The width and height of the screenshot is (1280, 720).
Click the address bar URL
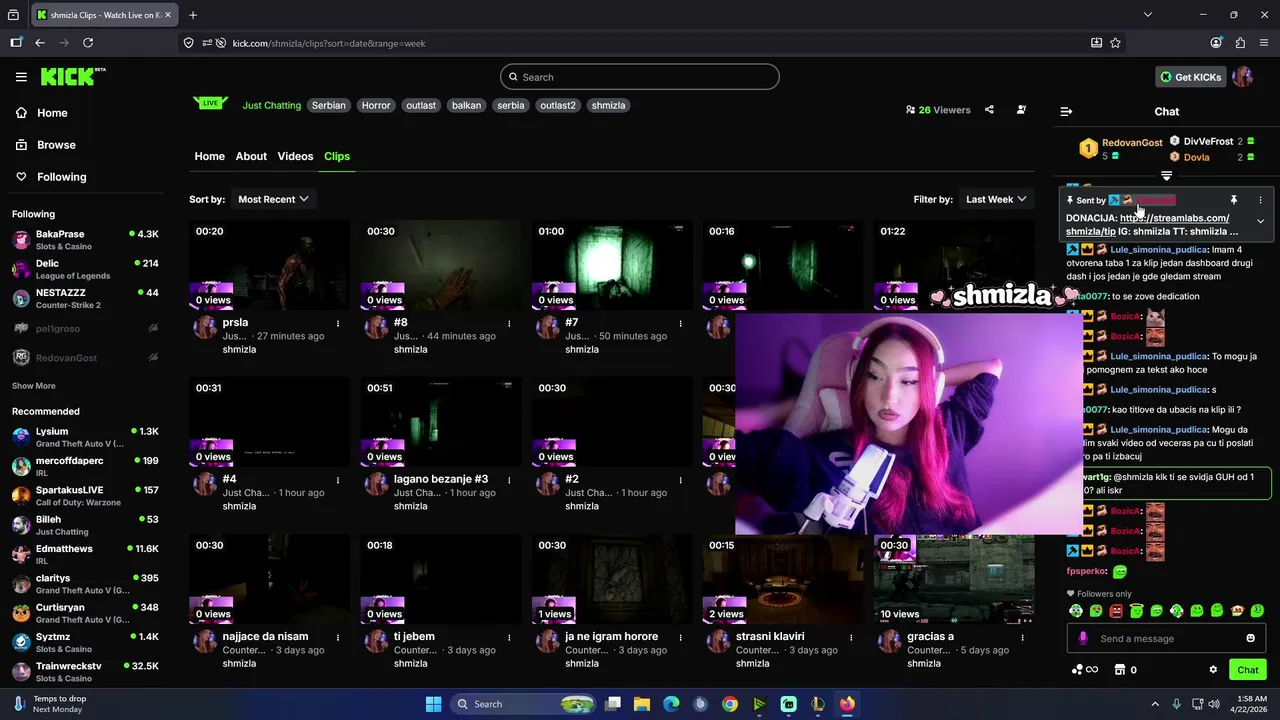point(329,43)
